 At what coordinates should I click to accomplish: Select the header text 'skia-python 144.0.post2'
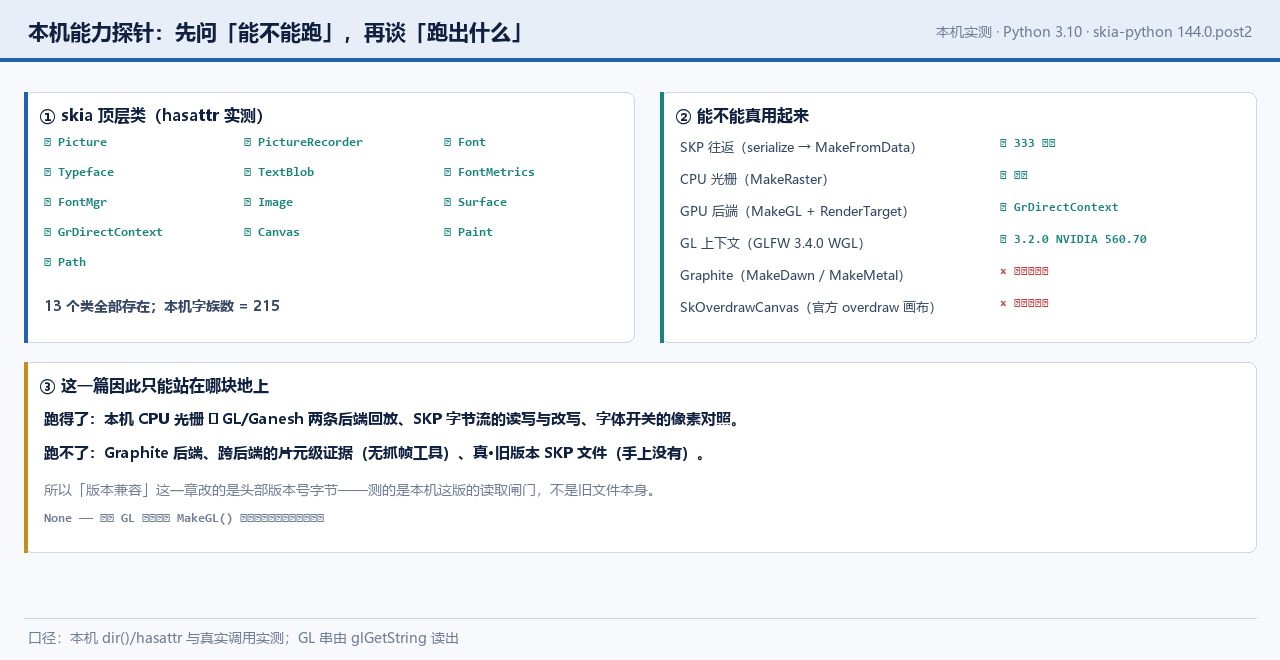coord(1172,31)
